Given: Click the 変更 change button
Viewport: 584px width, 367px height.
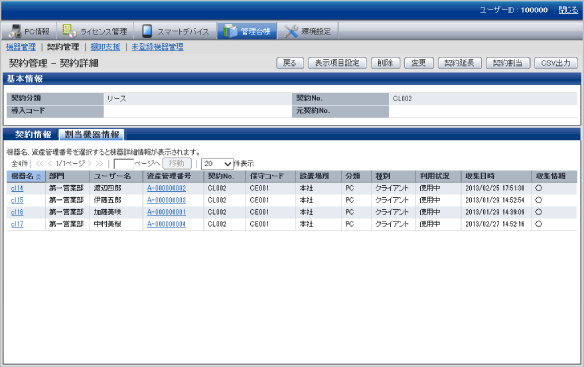Looking at the screenshot, I should 419,63.
